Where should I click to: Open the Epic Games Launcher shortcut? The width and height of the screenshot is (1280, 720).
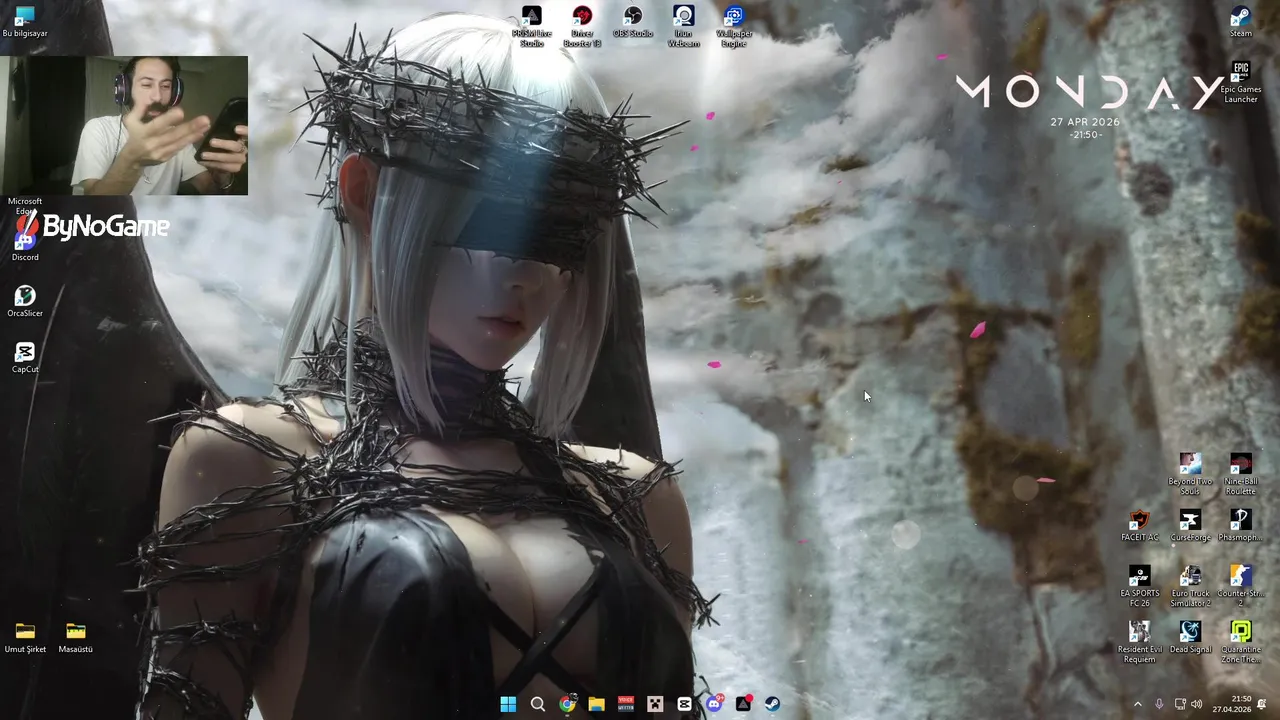tap(1241, 82)
